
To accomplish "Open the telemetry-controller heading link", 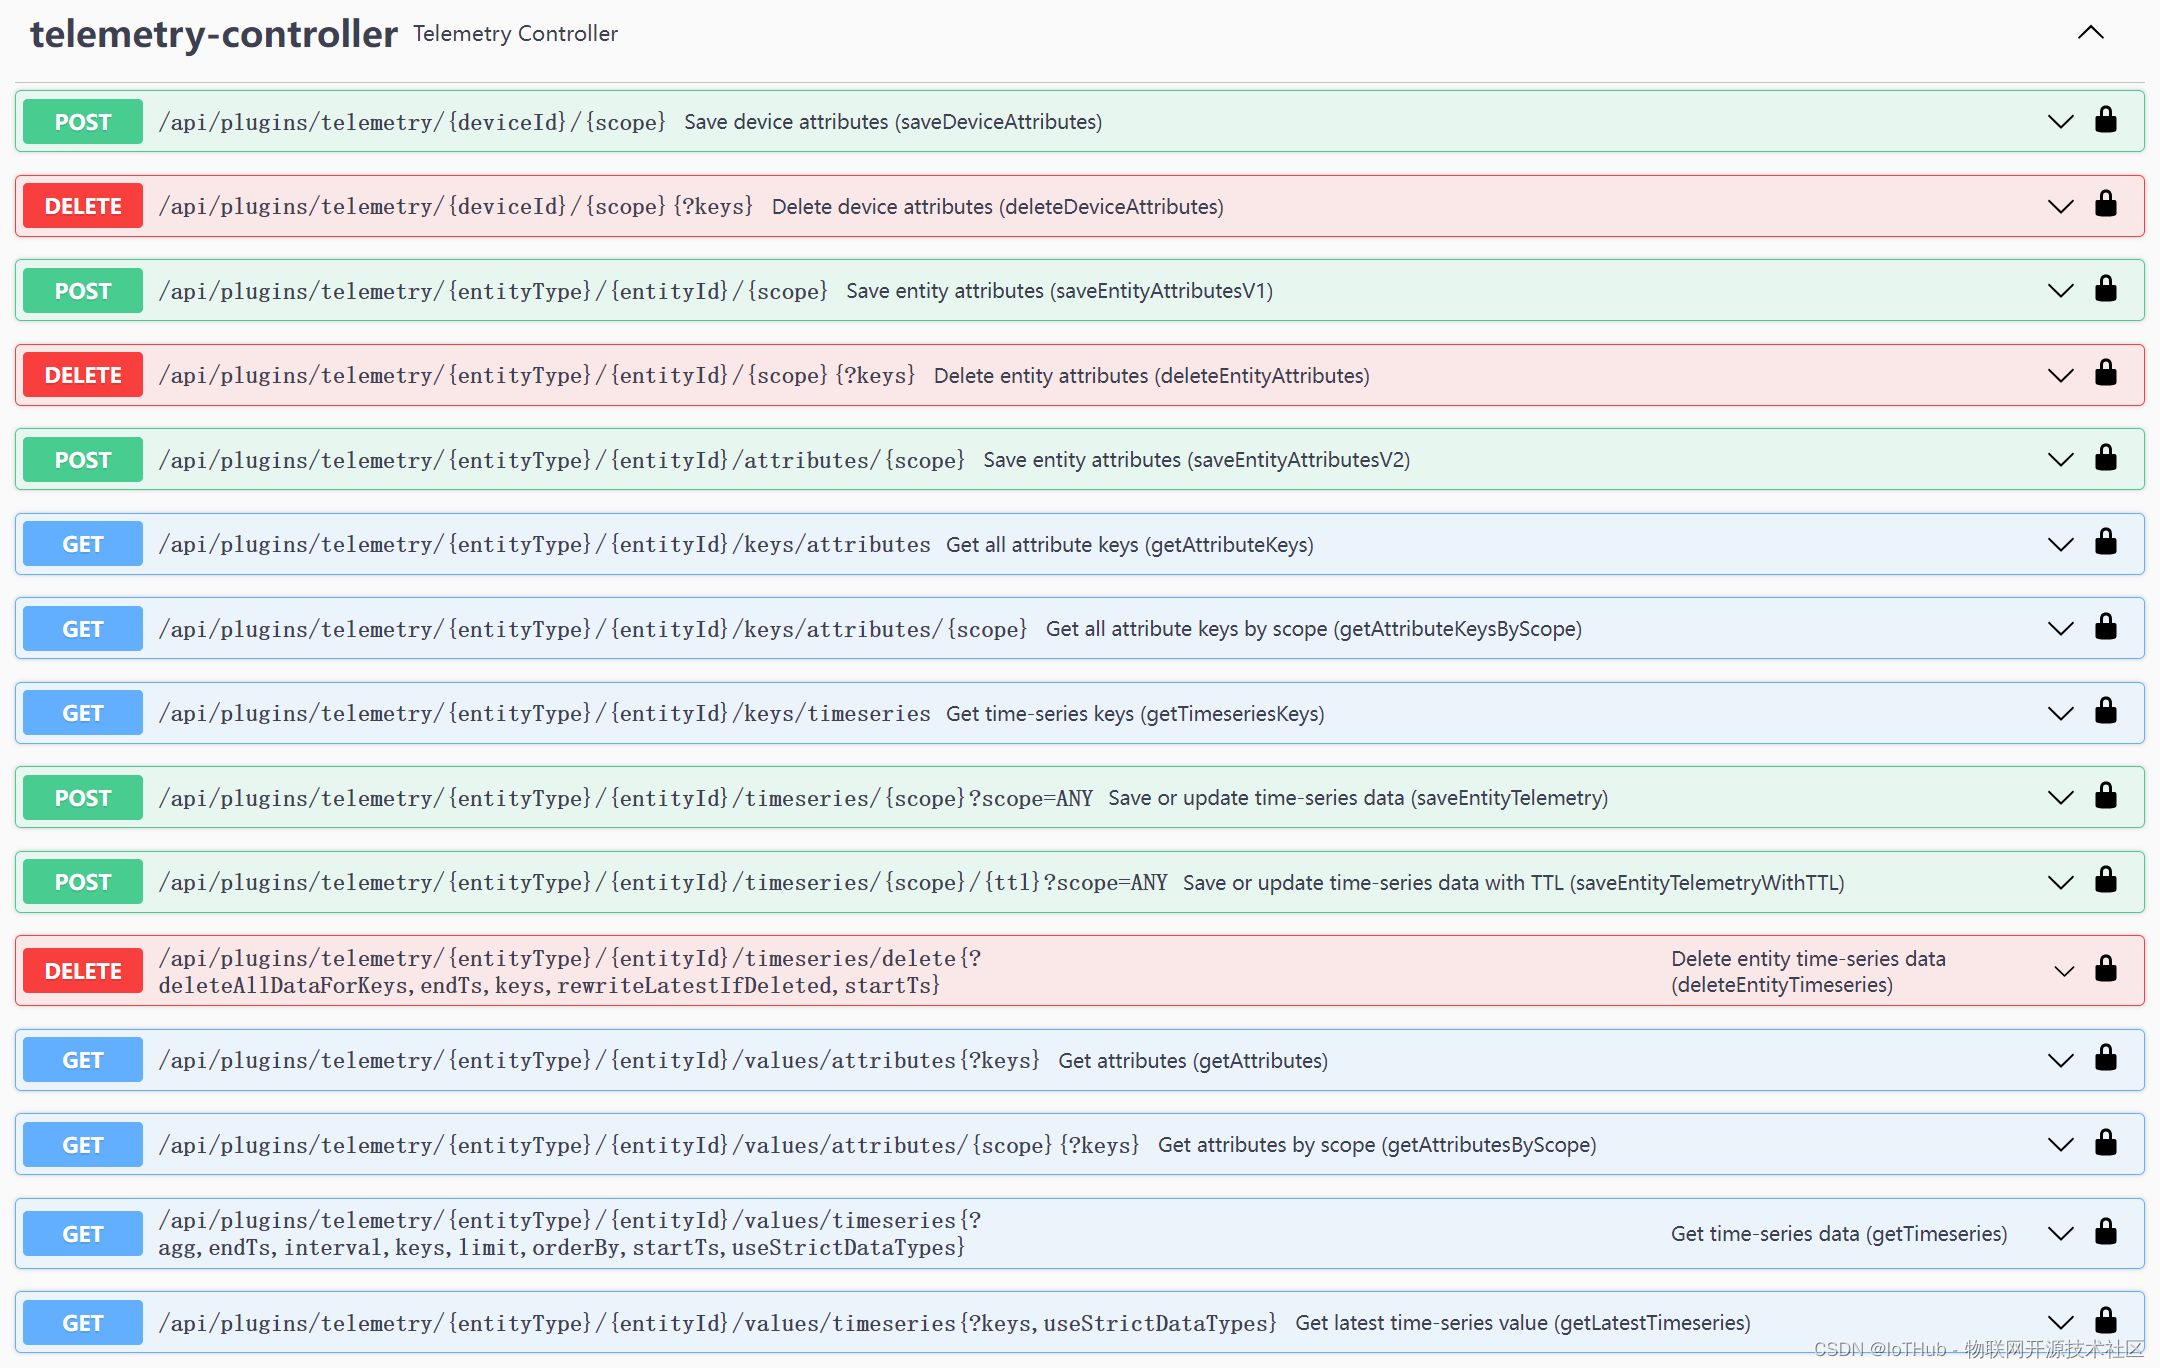I will click(213, 34).
